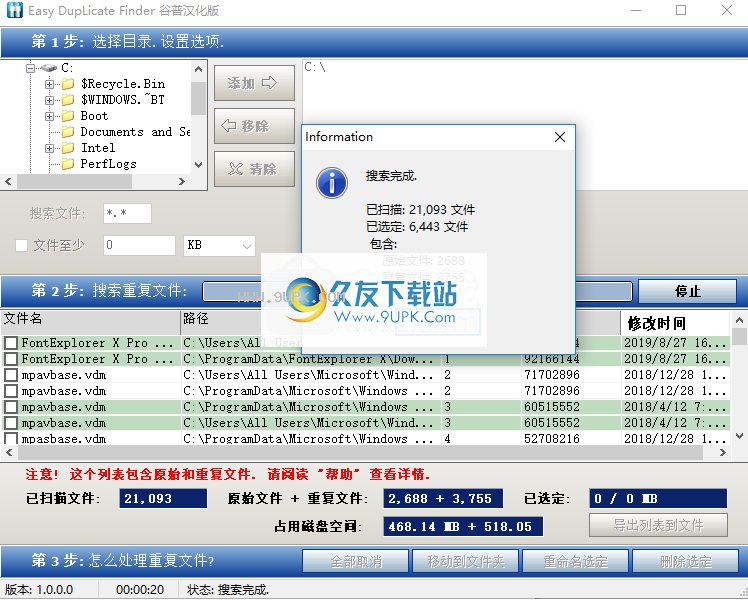Image resolution: width=748 pixels, height=600 pixels.
Task: Click the 删除选定 delete selected button
Action: tap(686, 561)
